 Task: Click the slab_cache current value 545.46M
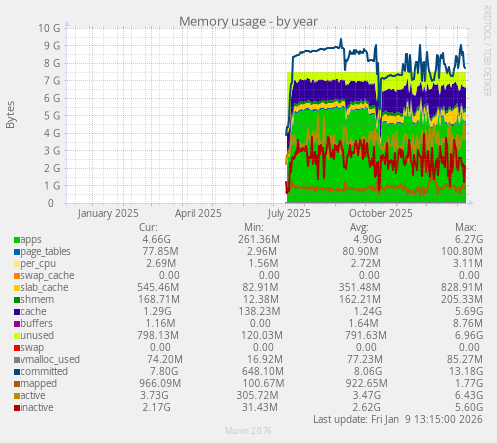pos(158,287)
